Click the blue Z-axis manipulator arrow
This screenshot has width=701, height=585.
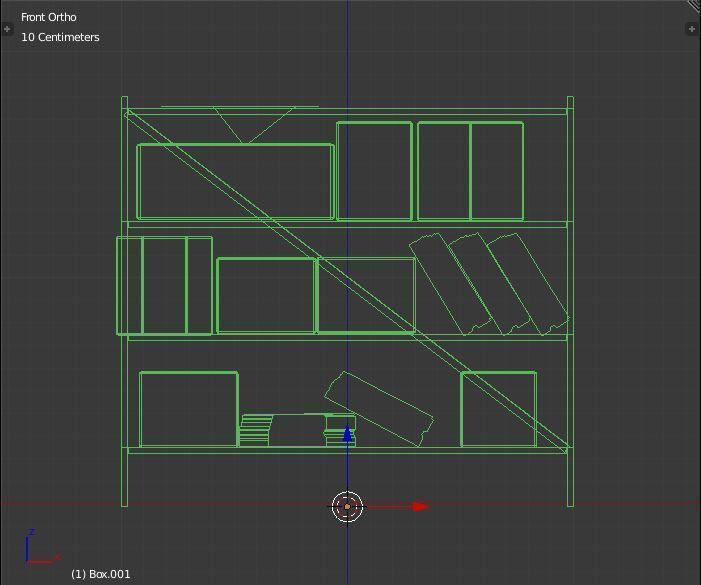(x=347, y=433)
